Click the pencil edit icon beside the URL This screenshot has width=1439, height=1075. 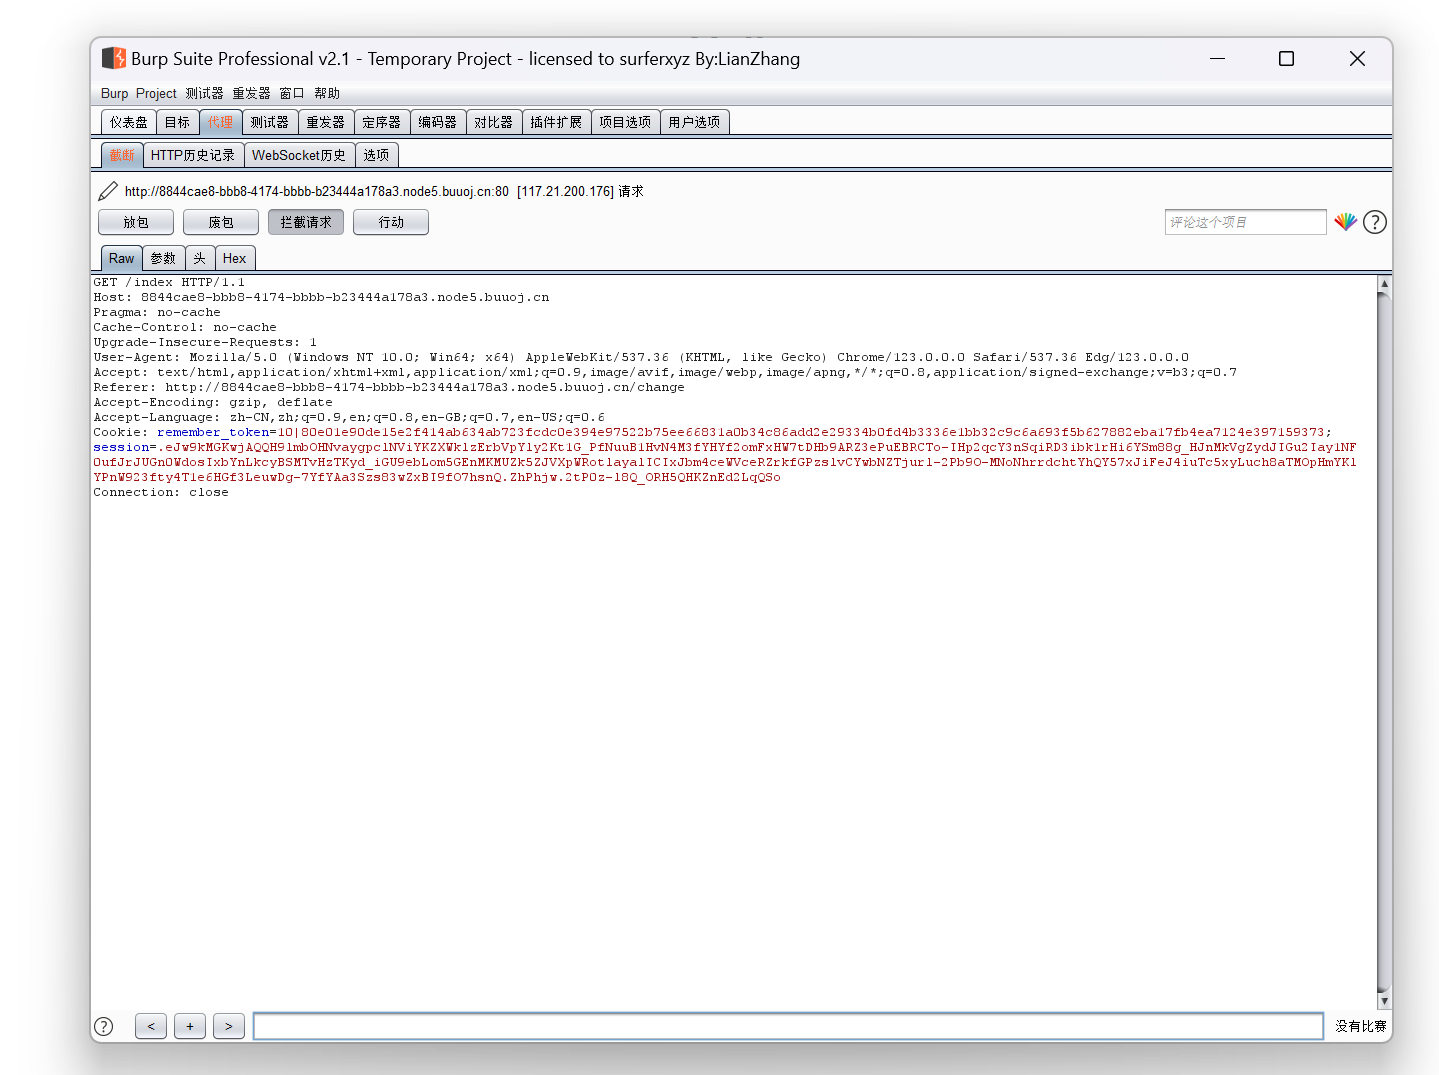tap(108, 191)
